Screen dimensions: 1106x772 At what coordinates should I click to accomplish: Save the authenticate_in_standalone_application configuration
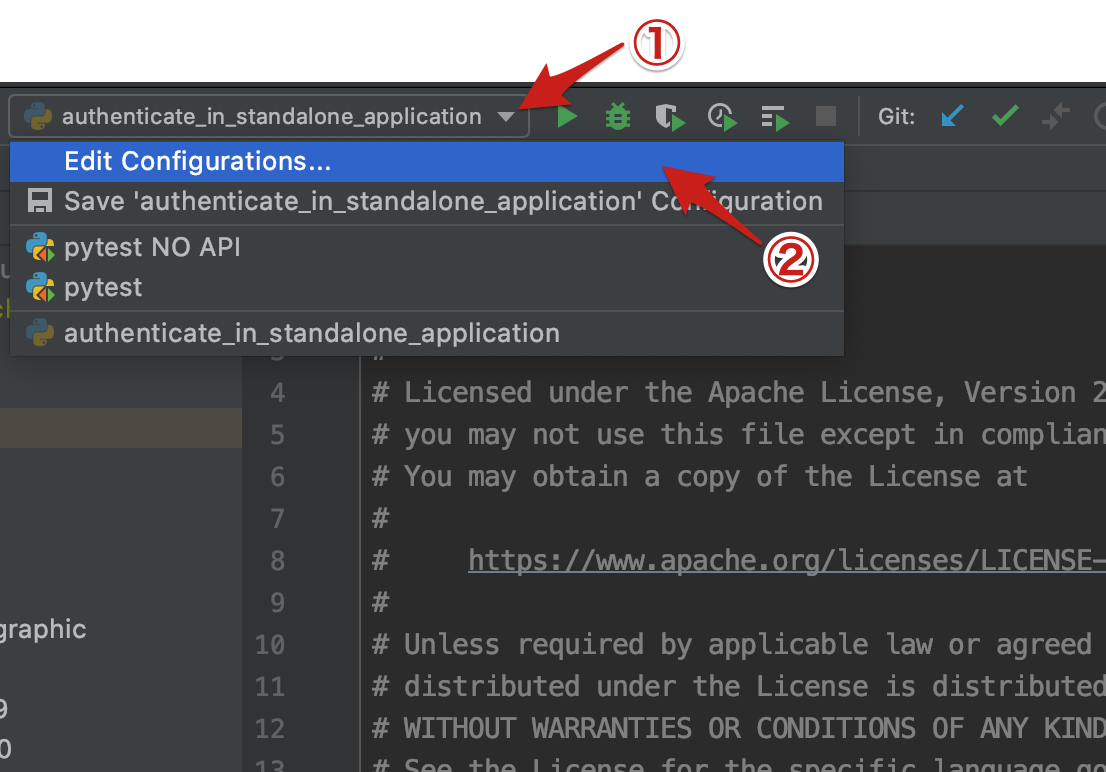pyautogui.click(x=300, y=201)
